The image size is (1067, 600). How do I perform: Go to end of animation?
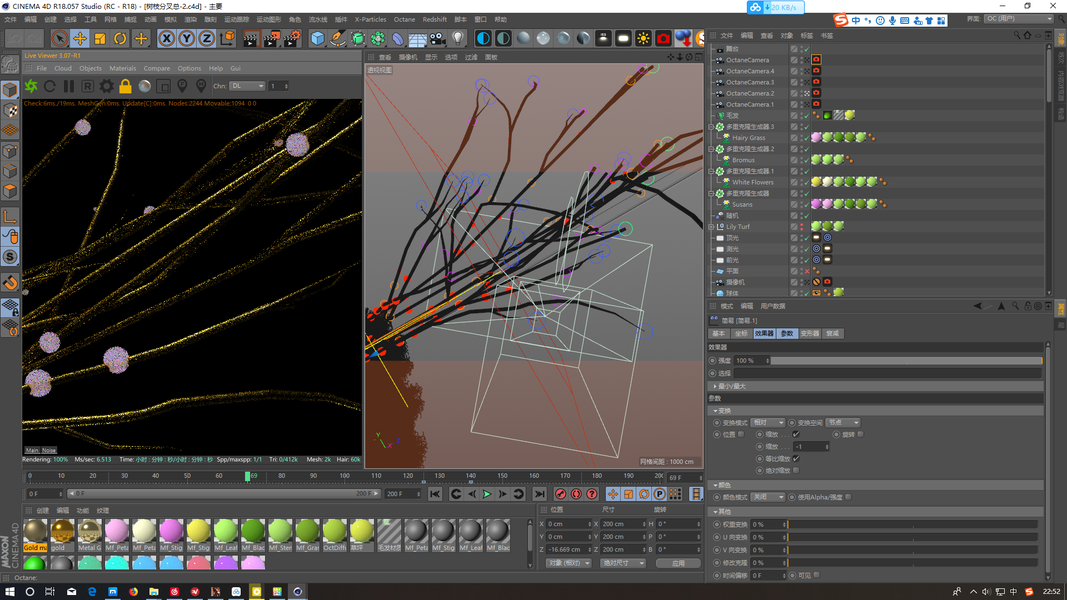point(540,495)
